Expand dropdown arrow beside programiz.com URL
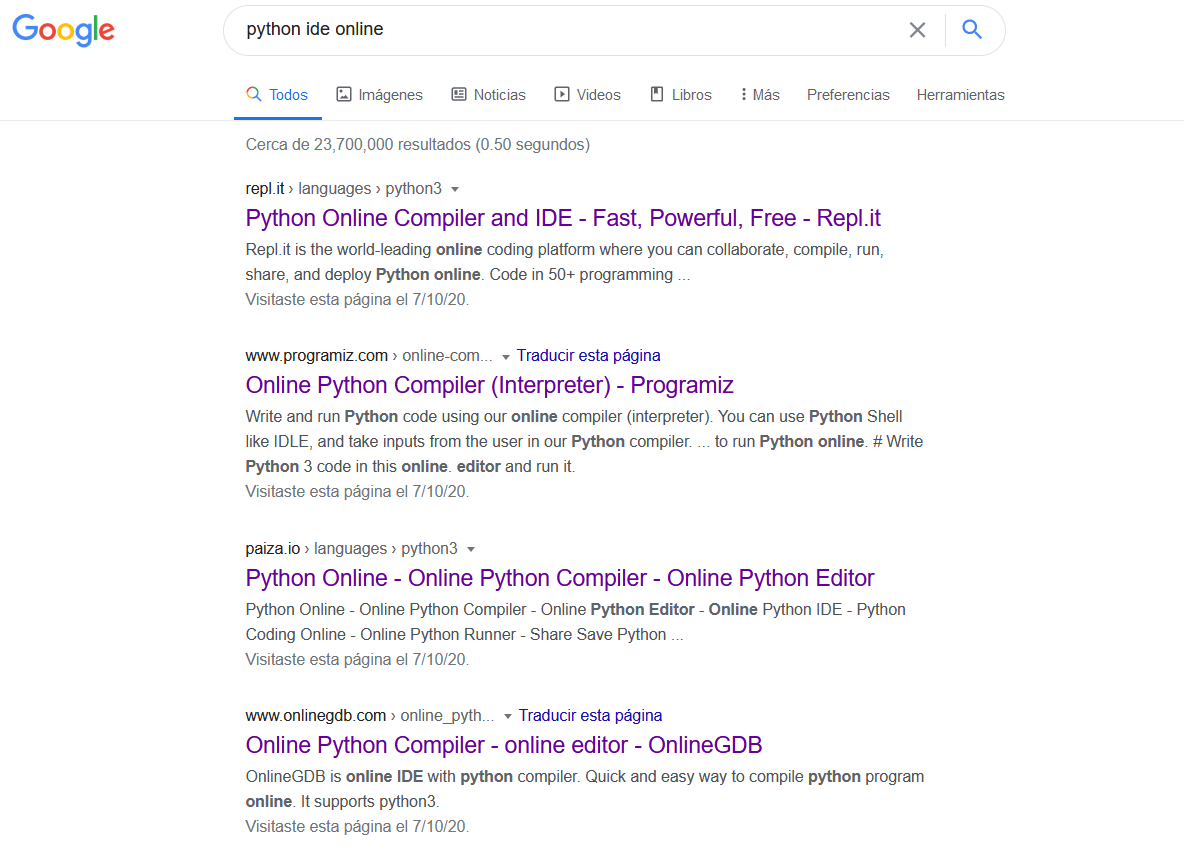This screenshot has height=857, width=1184. tap(506, 356)
